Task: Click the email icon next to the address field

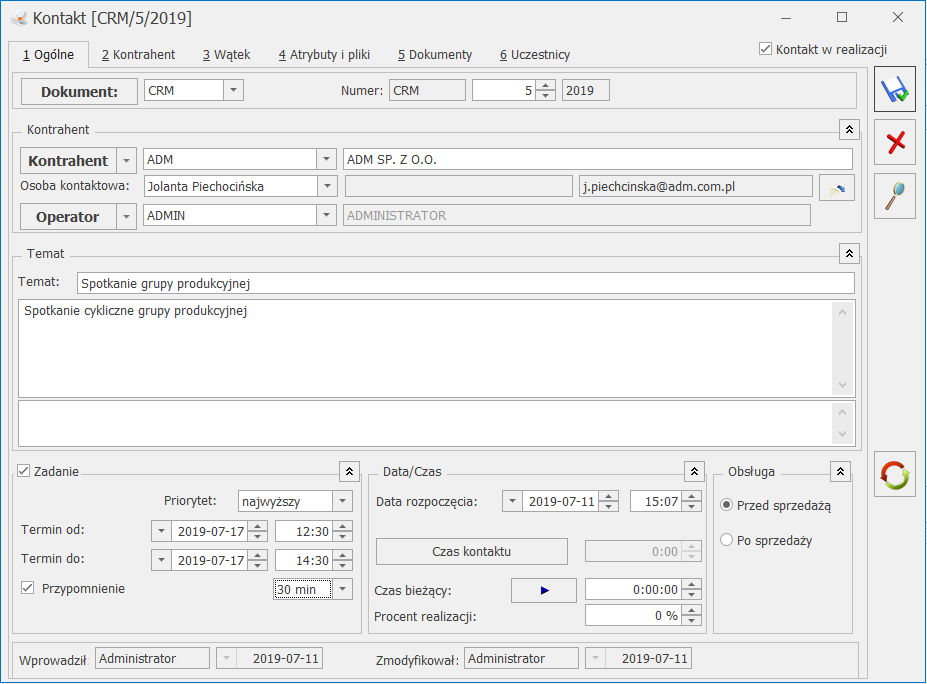Action: [836, 187]
